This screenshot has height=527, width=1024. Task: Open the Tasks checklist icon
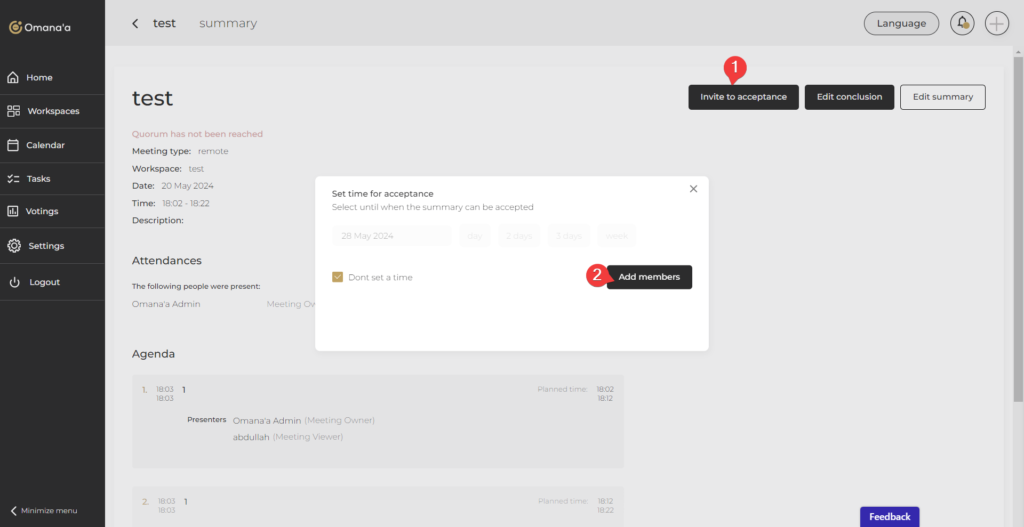pyautogui.click(x=14, y=179)
